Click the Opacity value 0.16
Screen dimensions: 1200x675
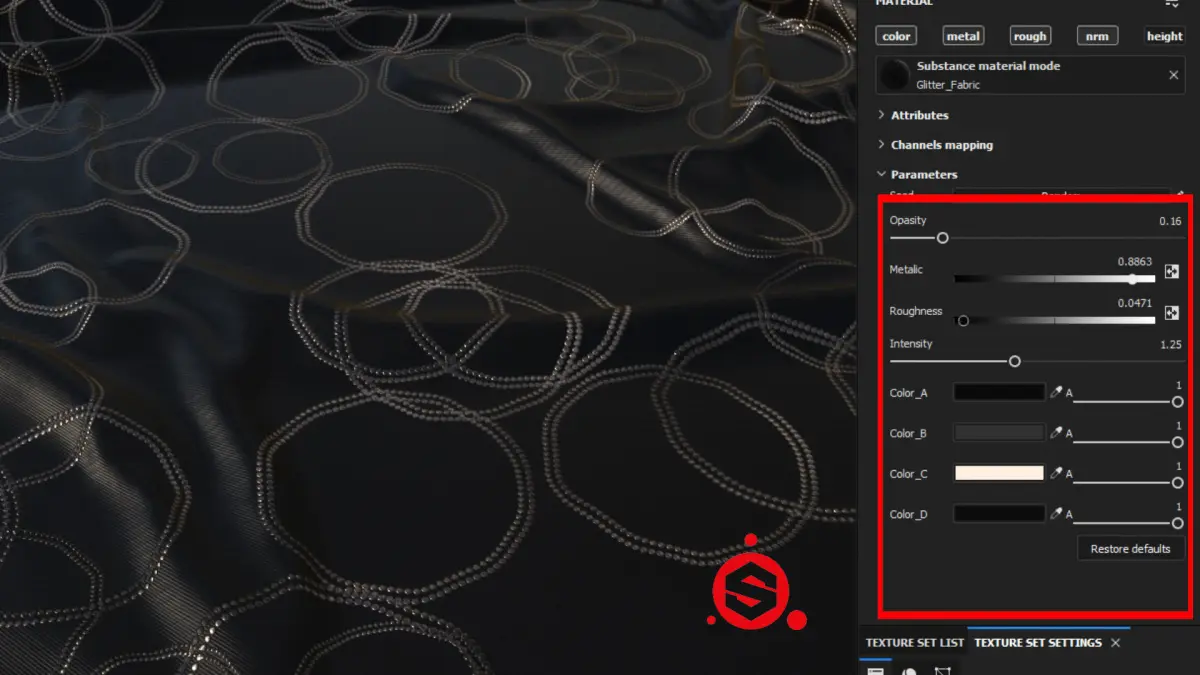[1170, 221]
